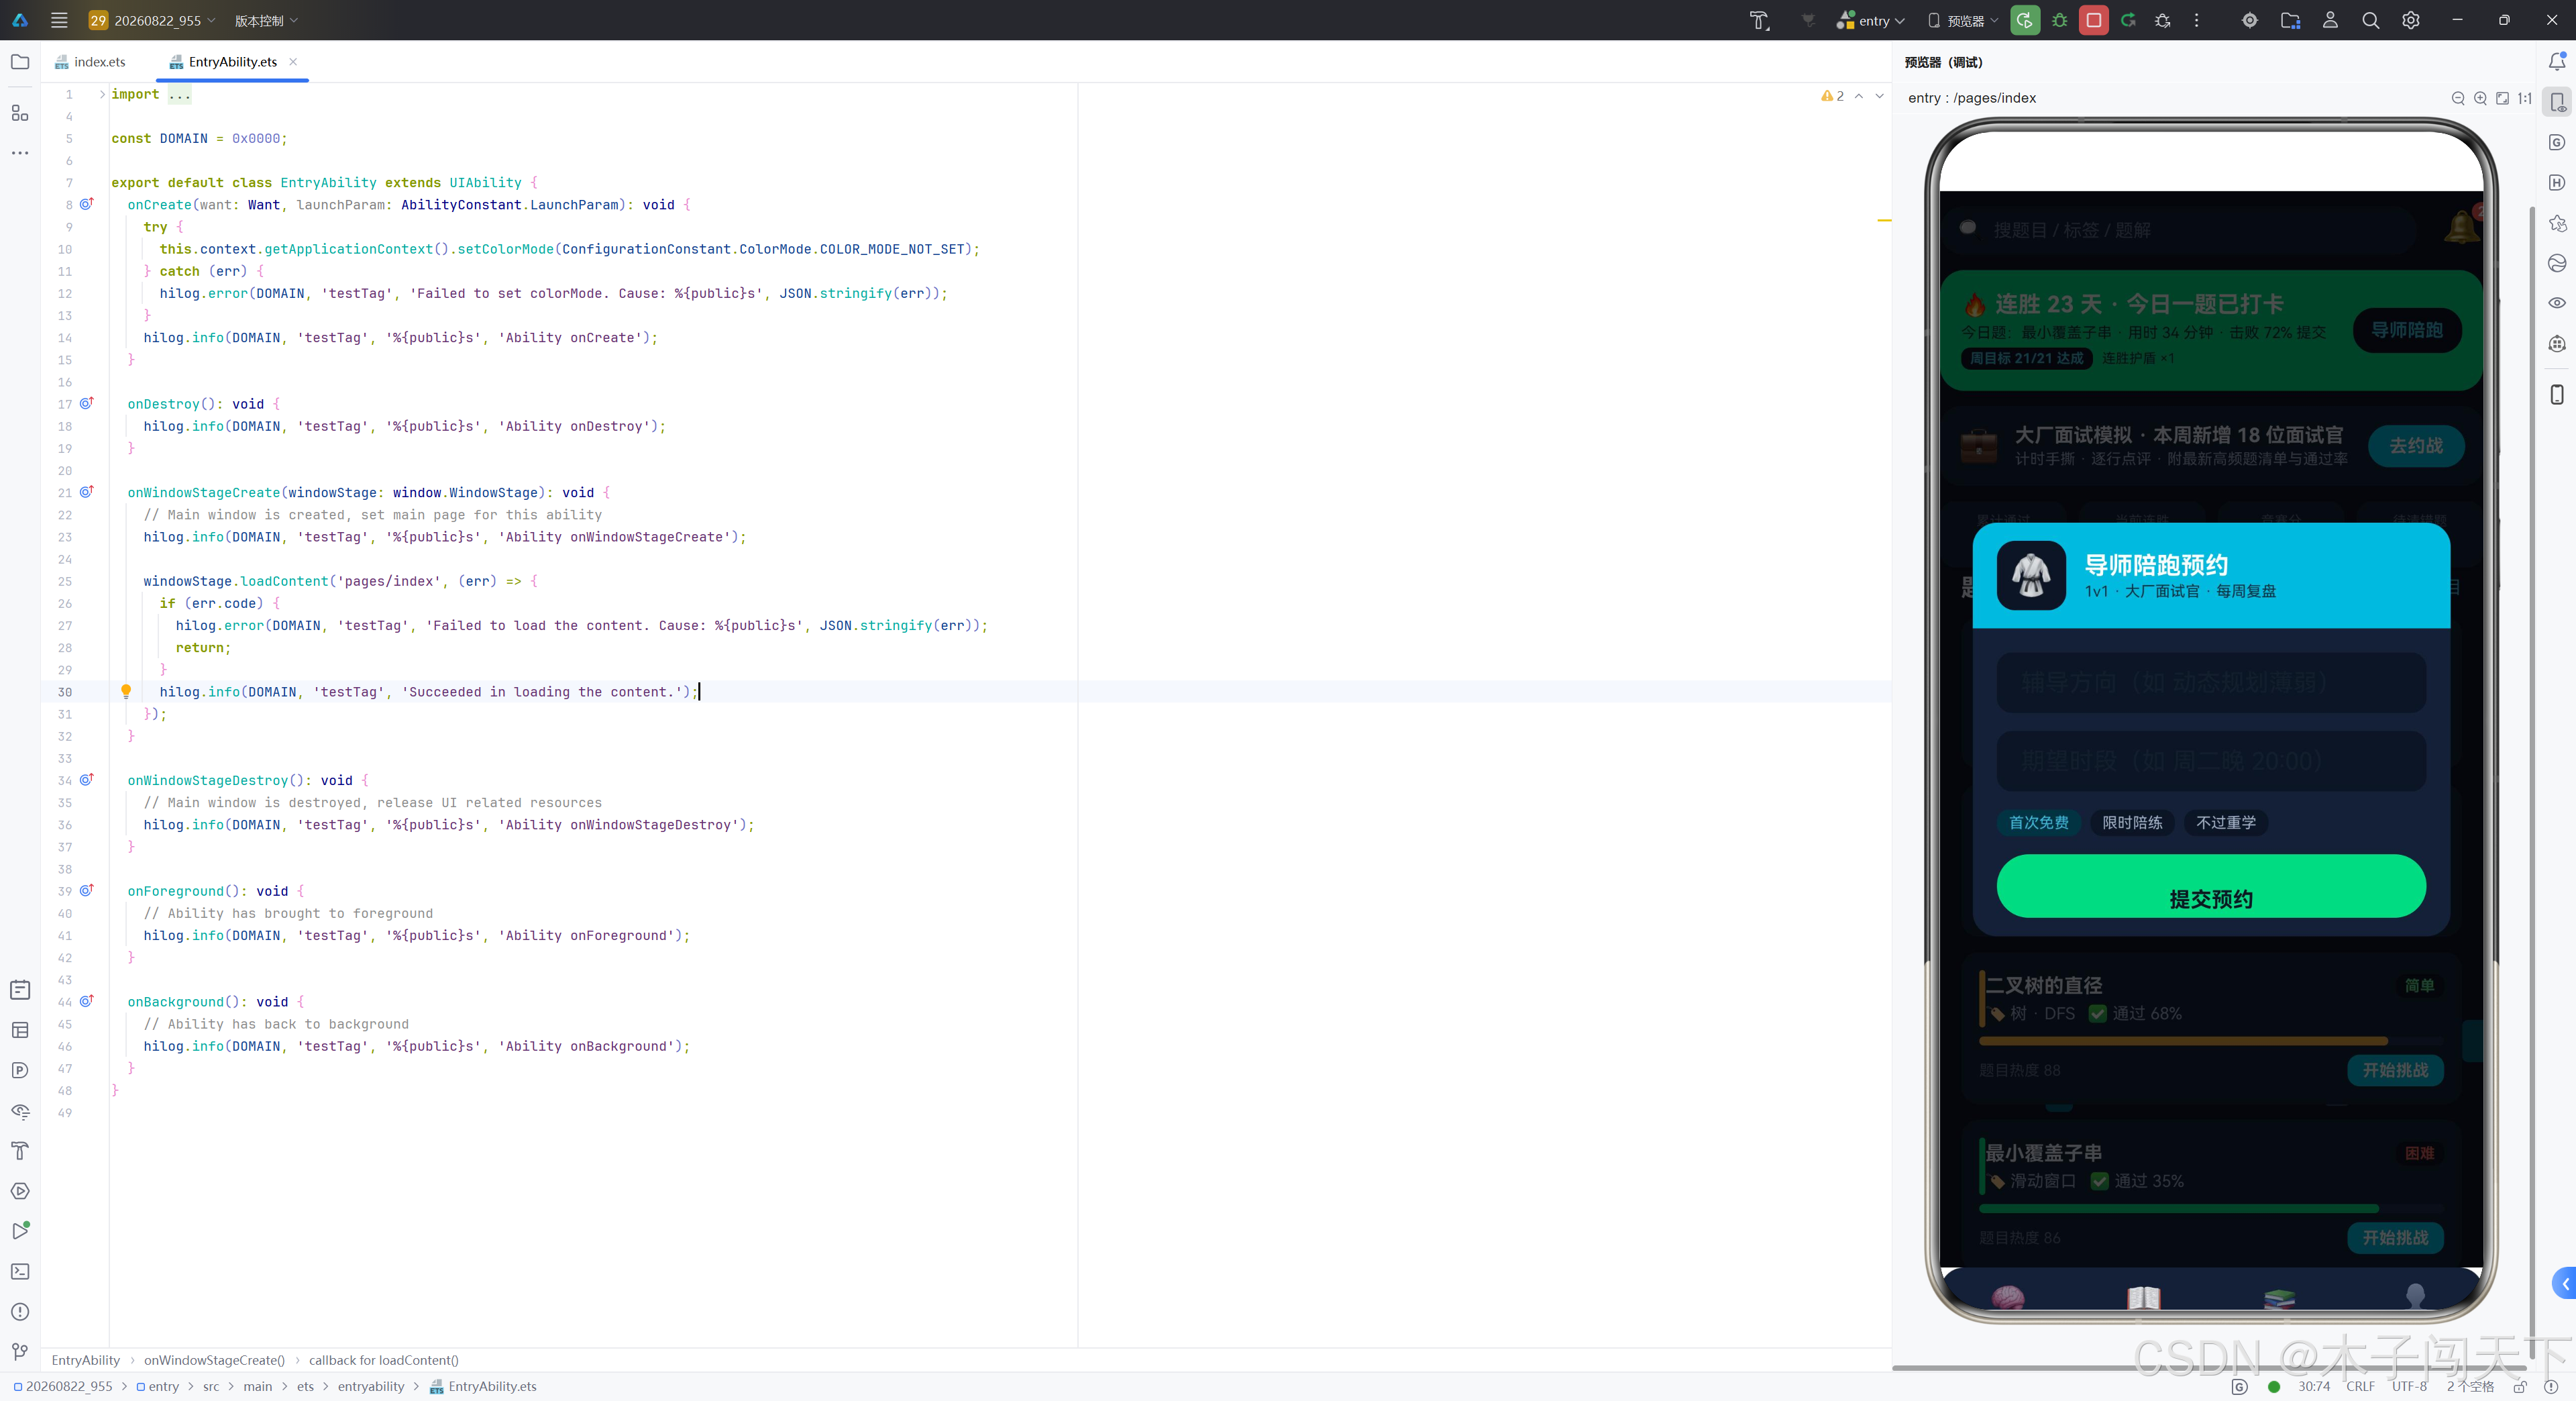The image size is (2576, 1401).
Task: Open the CRLF line separator selector
Action: [x=2360, y=1386]
